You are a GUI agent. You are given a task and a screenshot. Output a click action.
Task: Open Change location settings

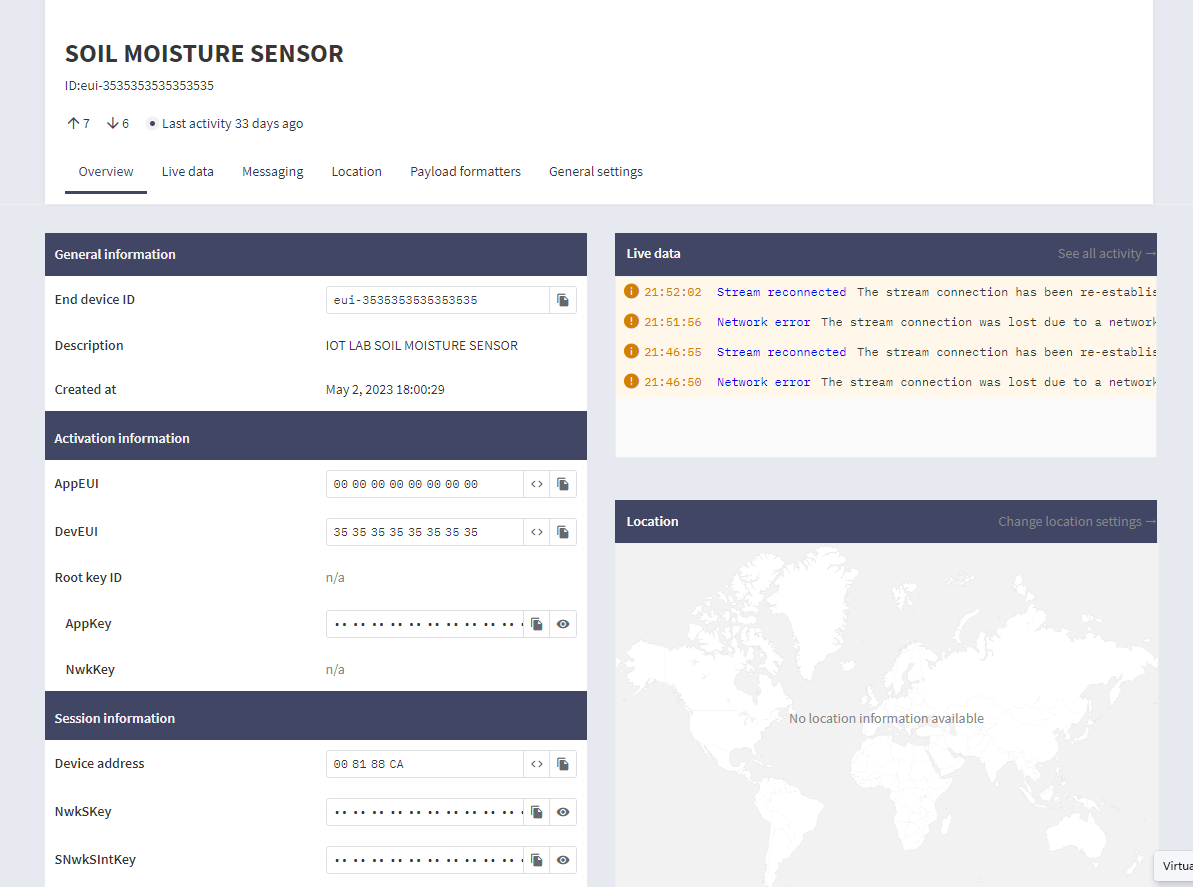[1069, 521]
